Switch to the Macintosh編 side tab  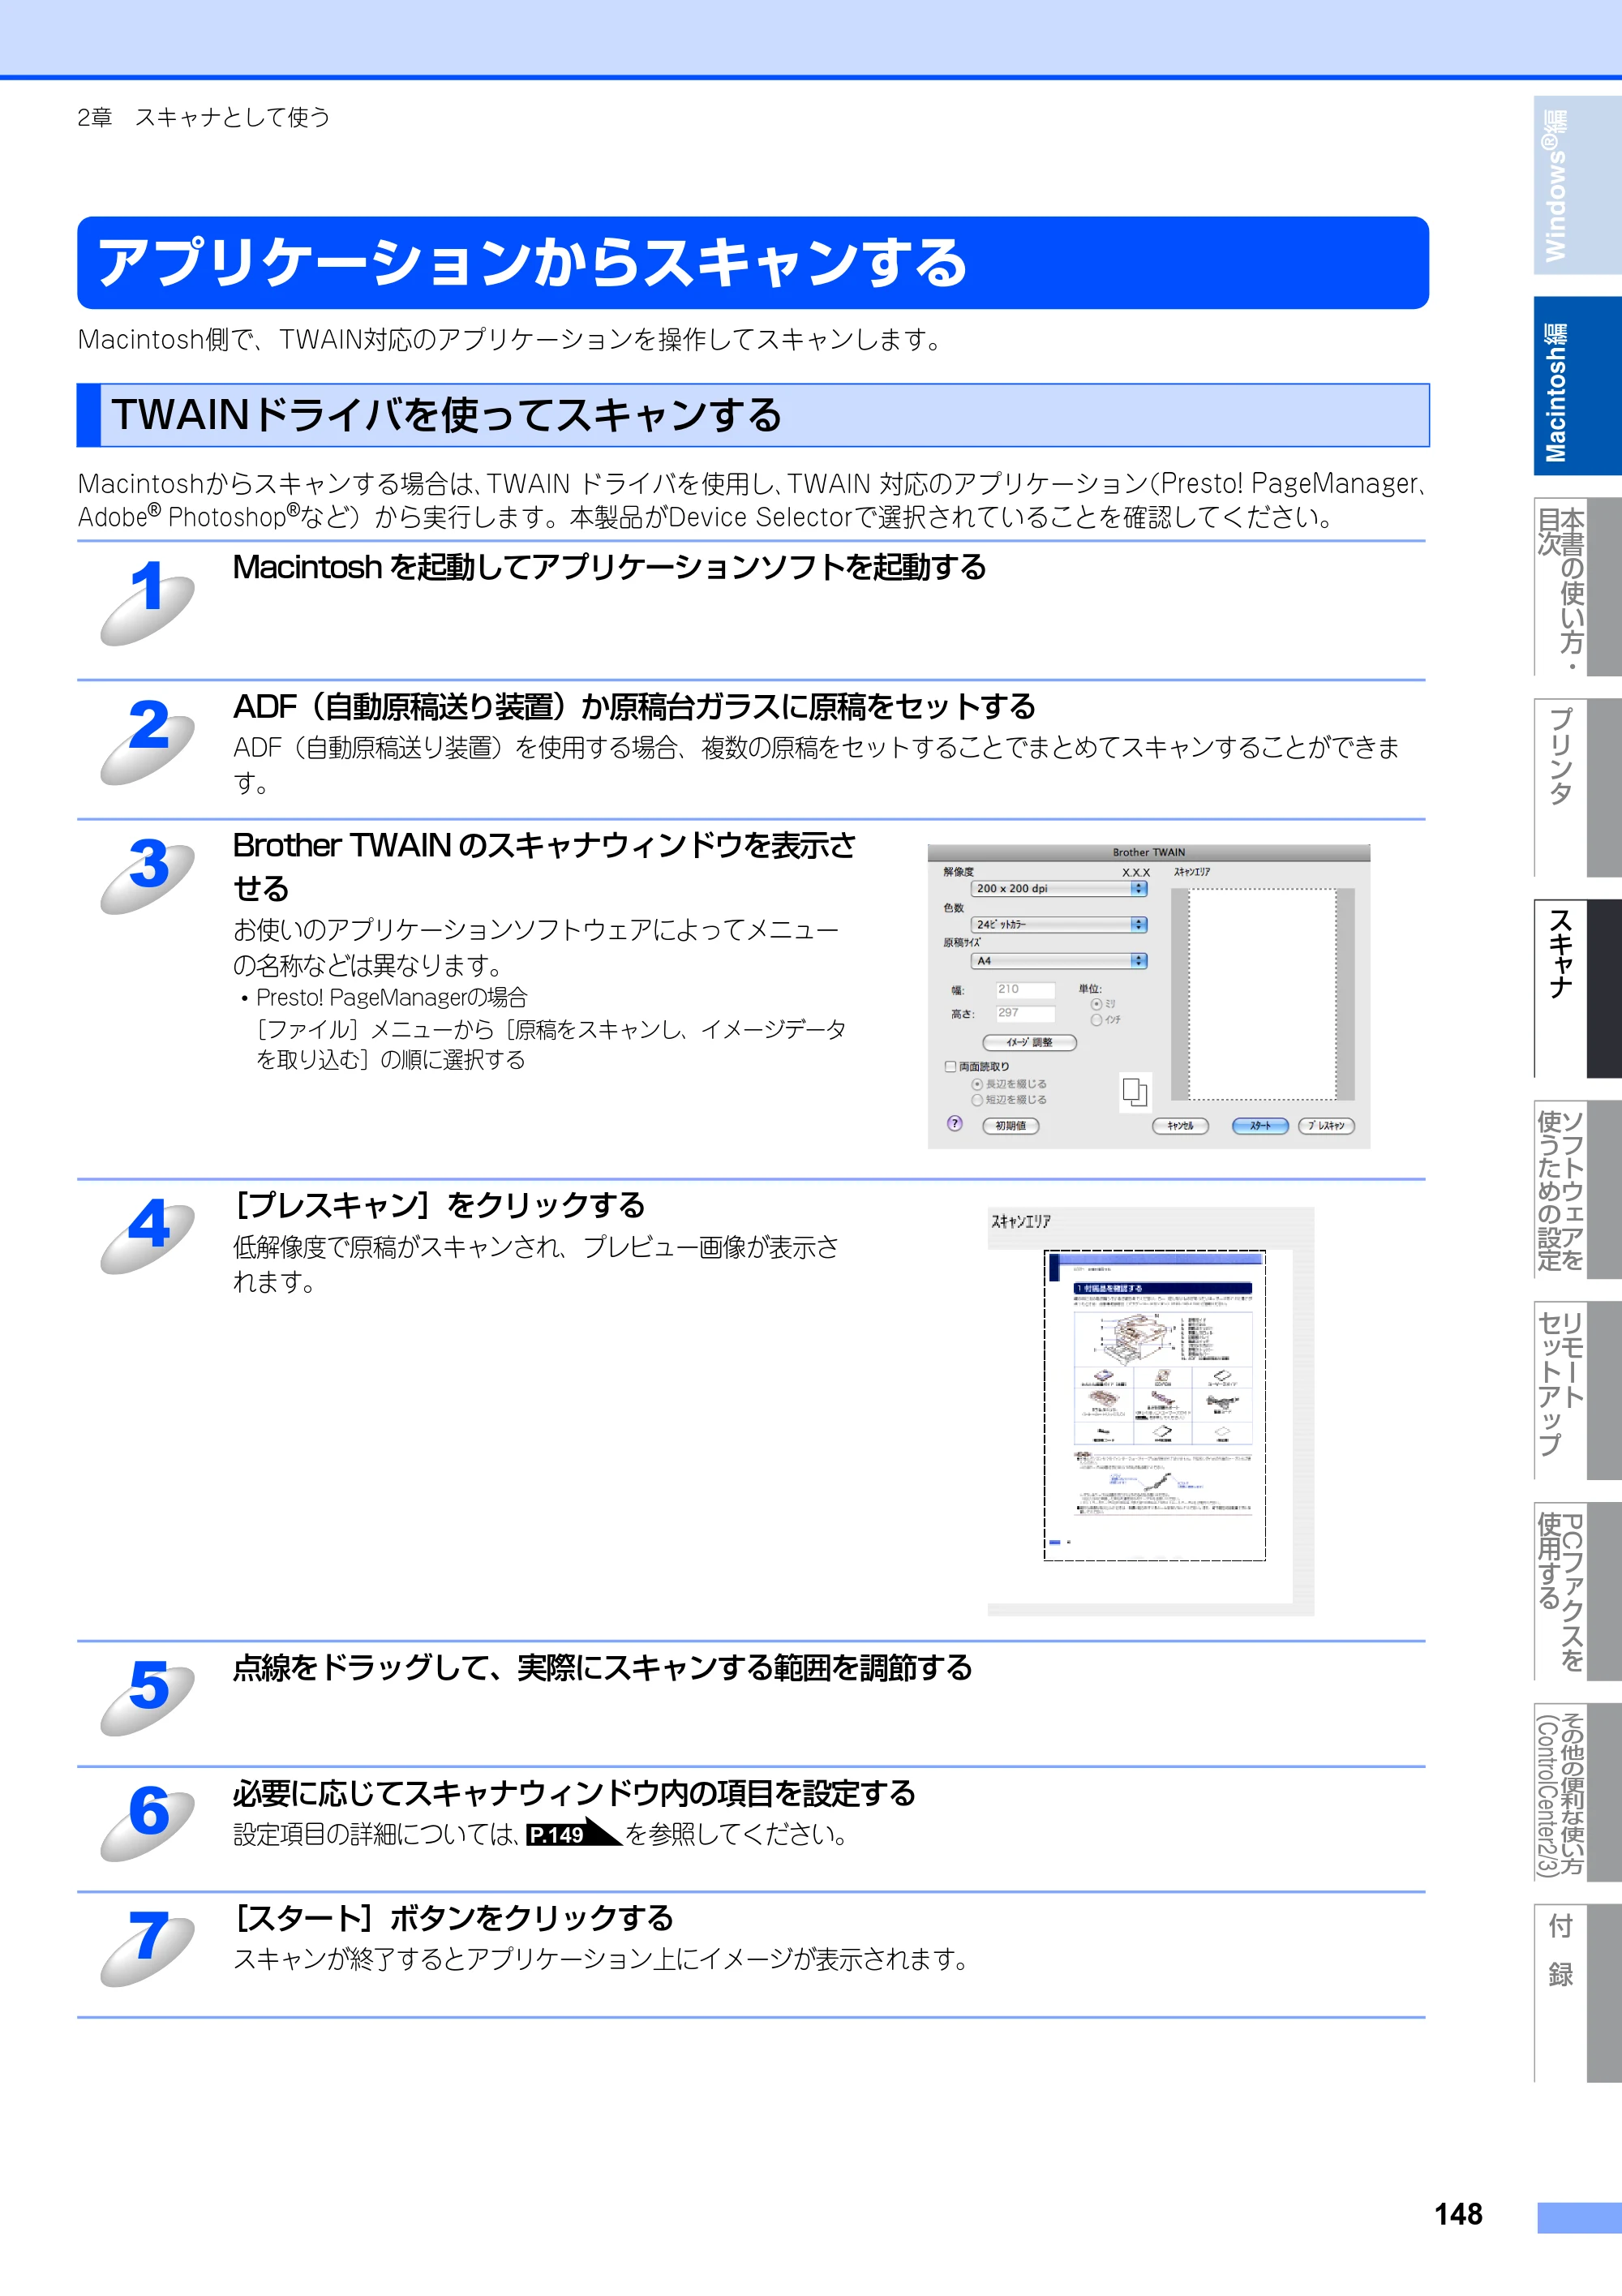coord(1577,386)
